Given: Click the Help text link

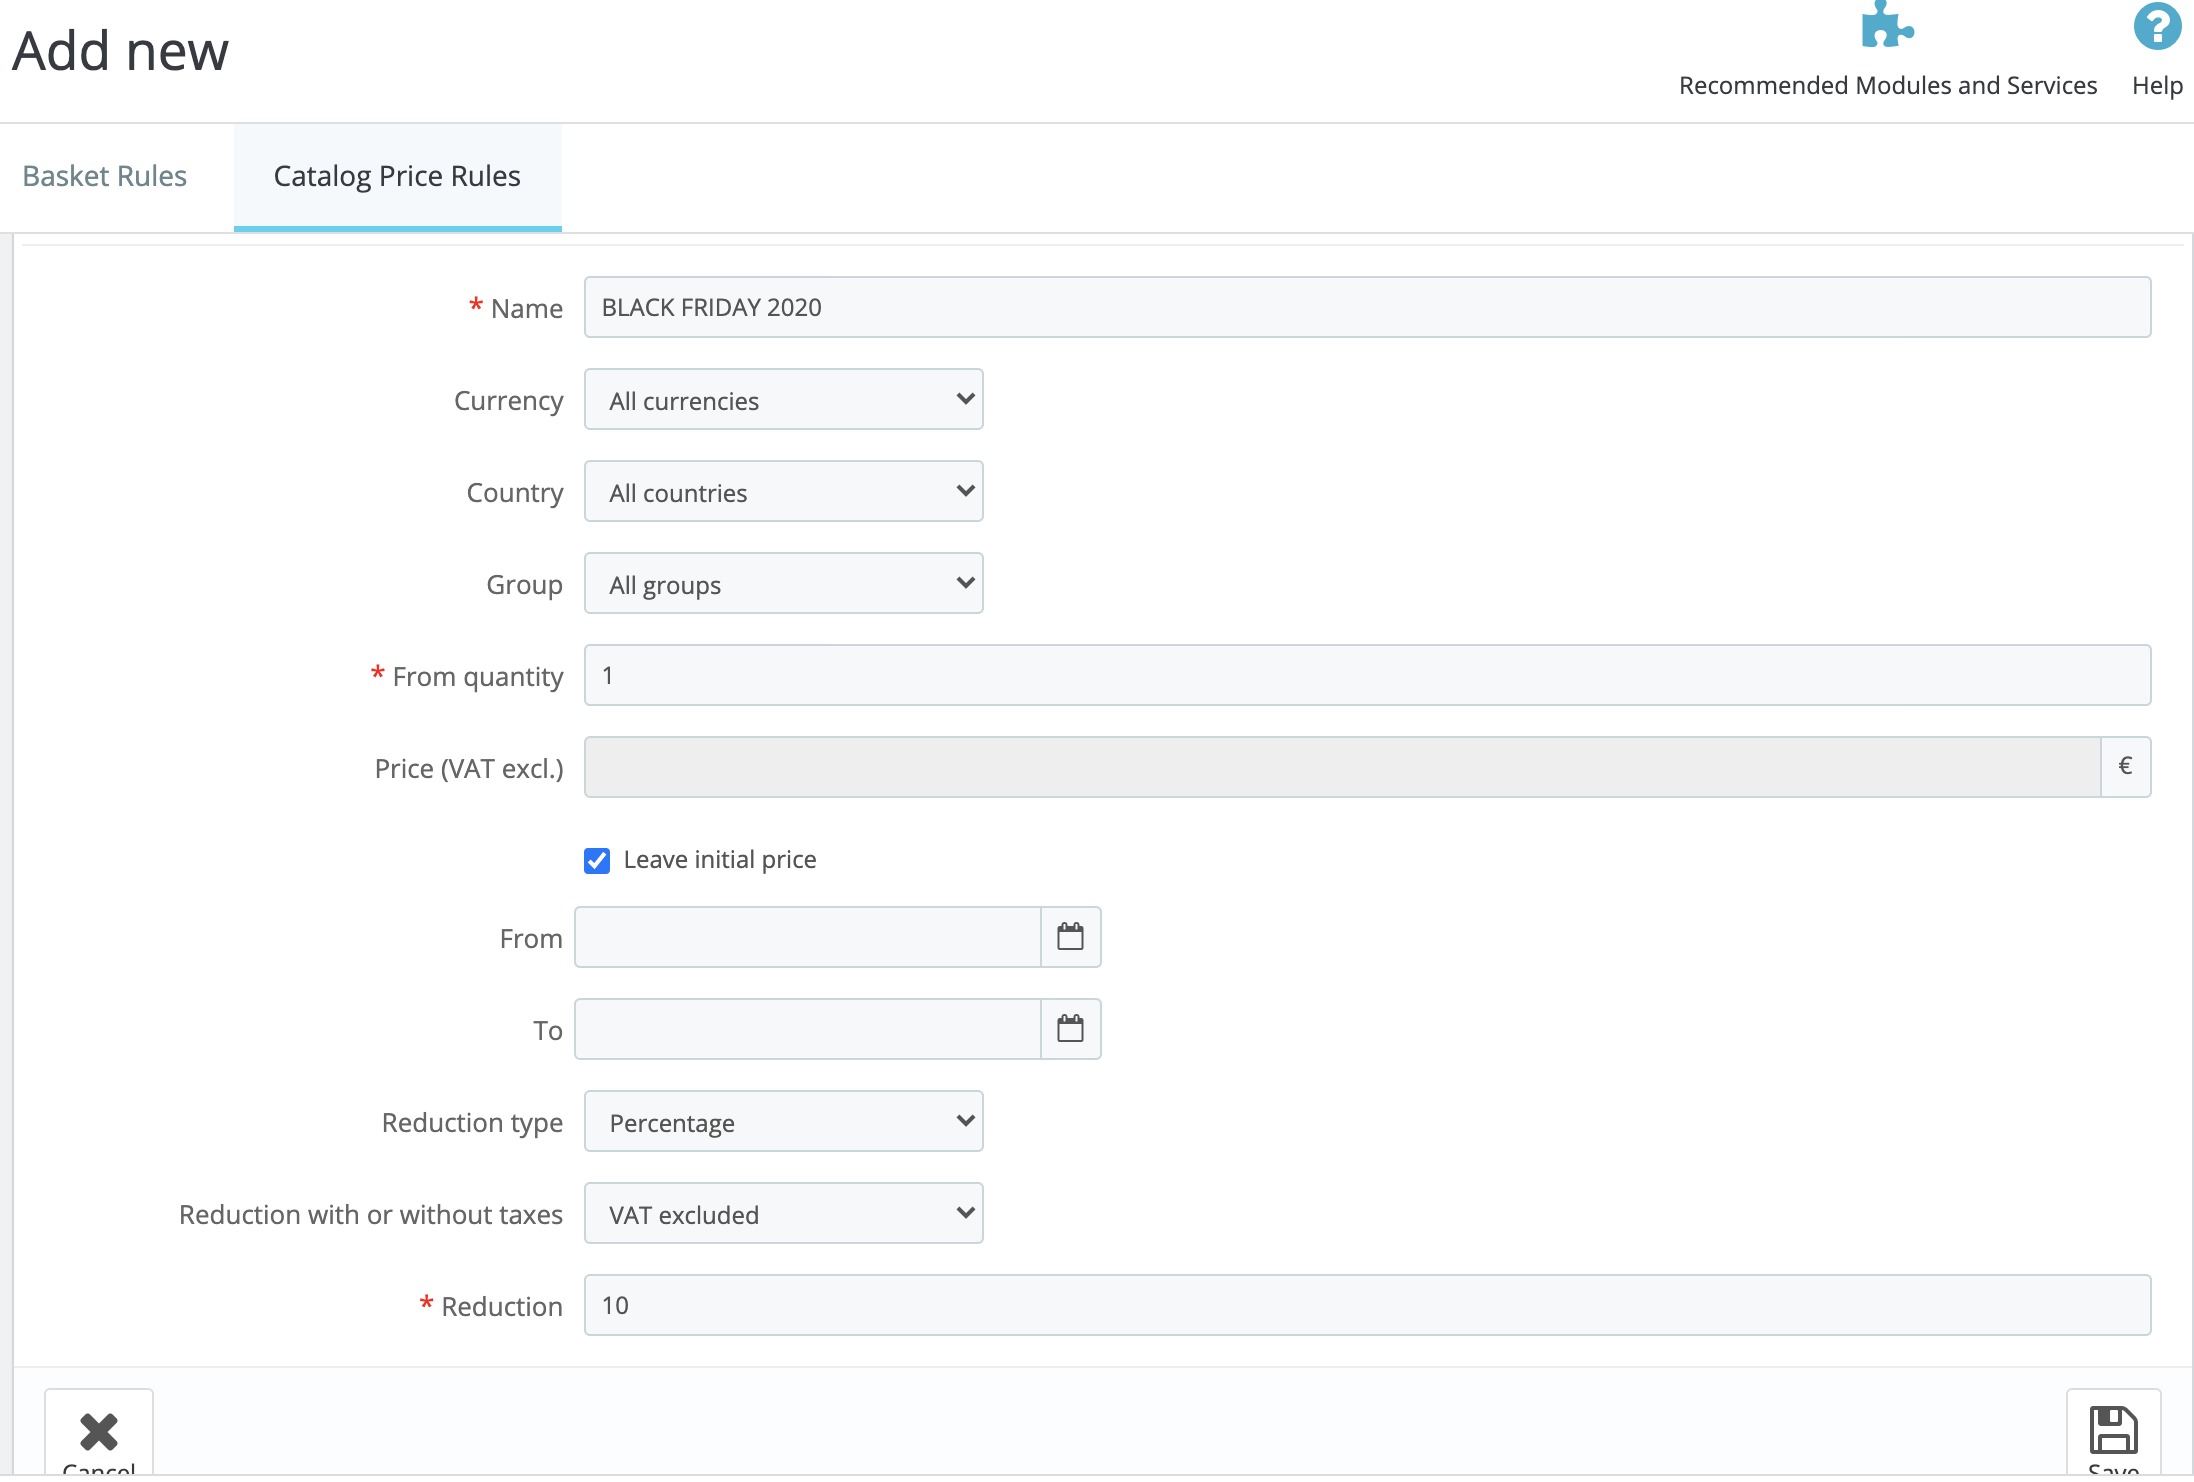Looking at the screenshot, I should tap(2156, 86).
